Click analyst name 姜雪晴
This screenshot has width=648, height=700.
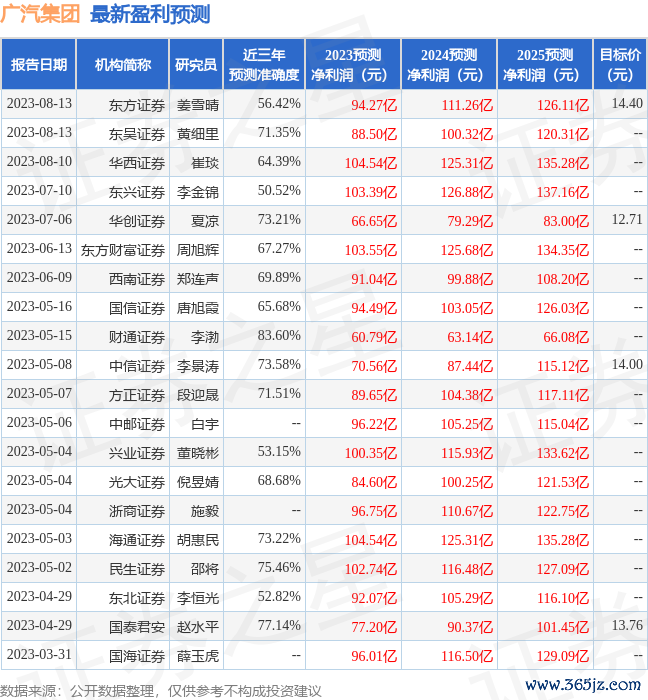(x=198, y=105)
